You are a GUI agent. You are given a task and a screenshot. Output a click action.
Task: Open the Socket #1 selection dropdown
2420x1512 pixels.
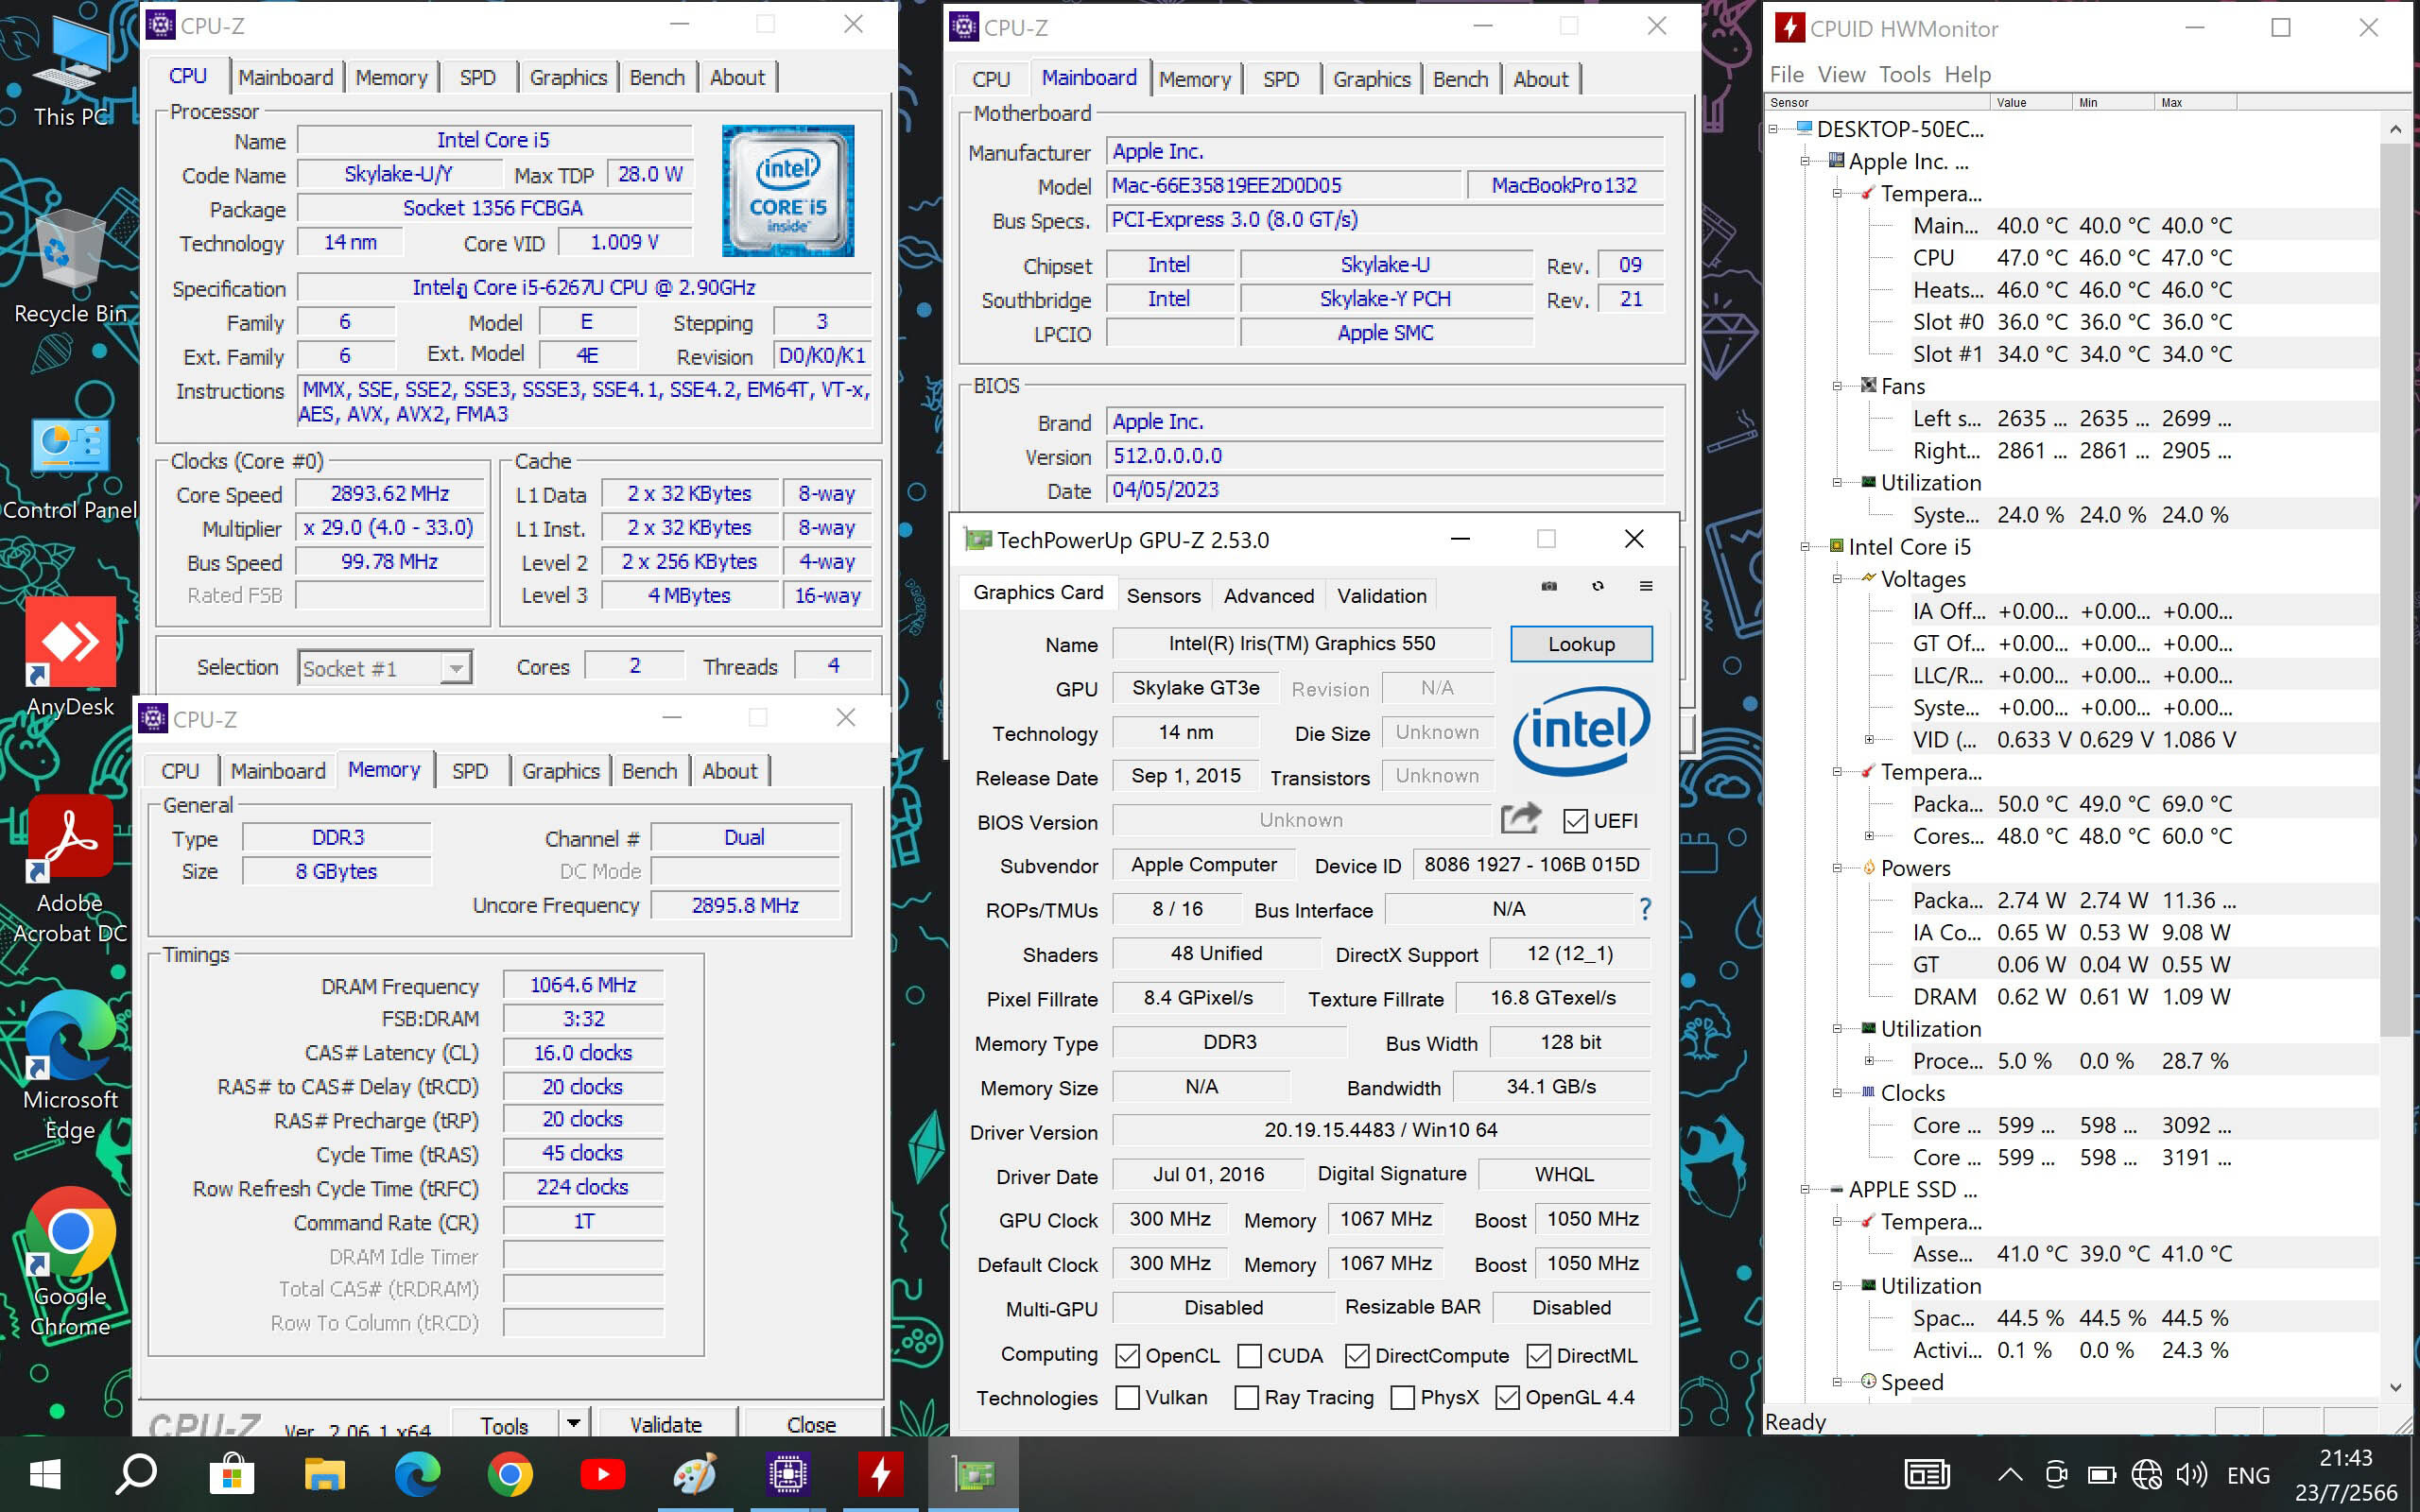[x=385, y=668]
